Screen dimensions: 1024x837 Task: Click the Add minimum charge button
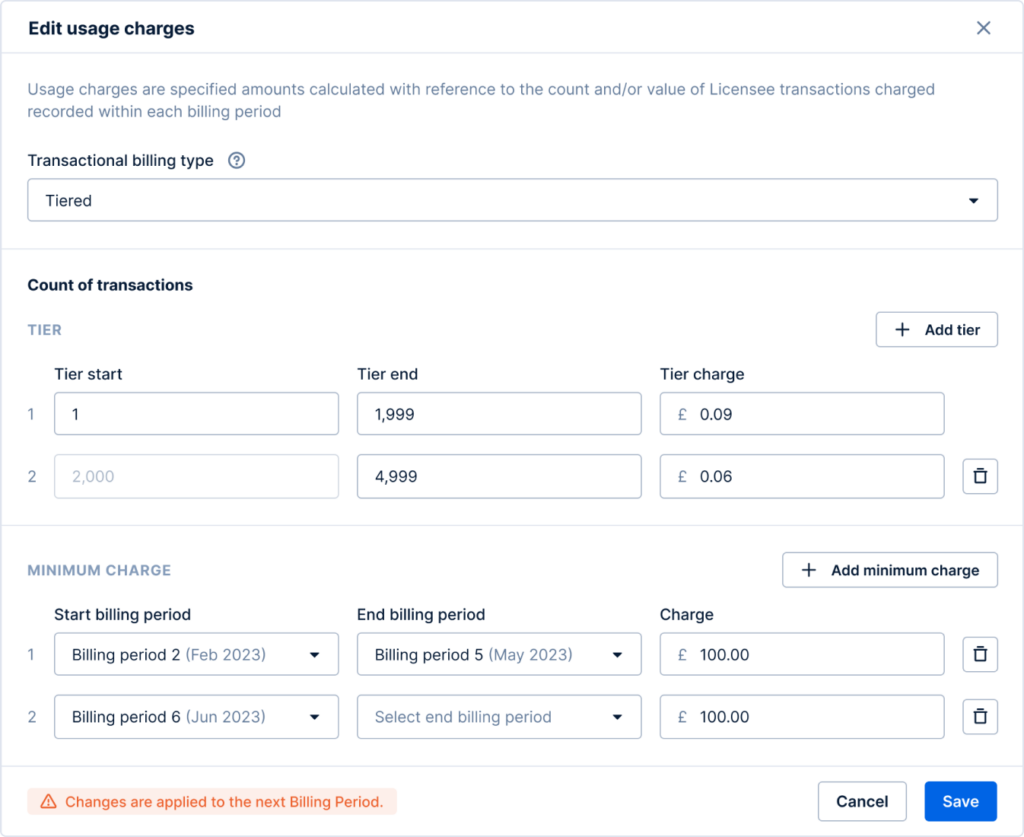tap(889, 569)
